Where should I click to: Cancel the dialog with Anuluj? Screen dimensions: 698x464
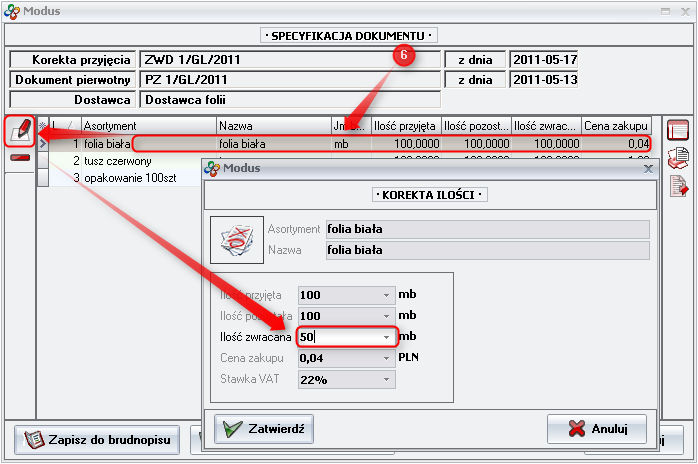[597, 429]
